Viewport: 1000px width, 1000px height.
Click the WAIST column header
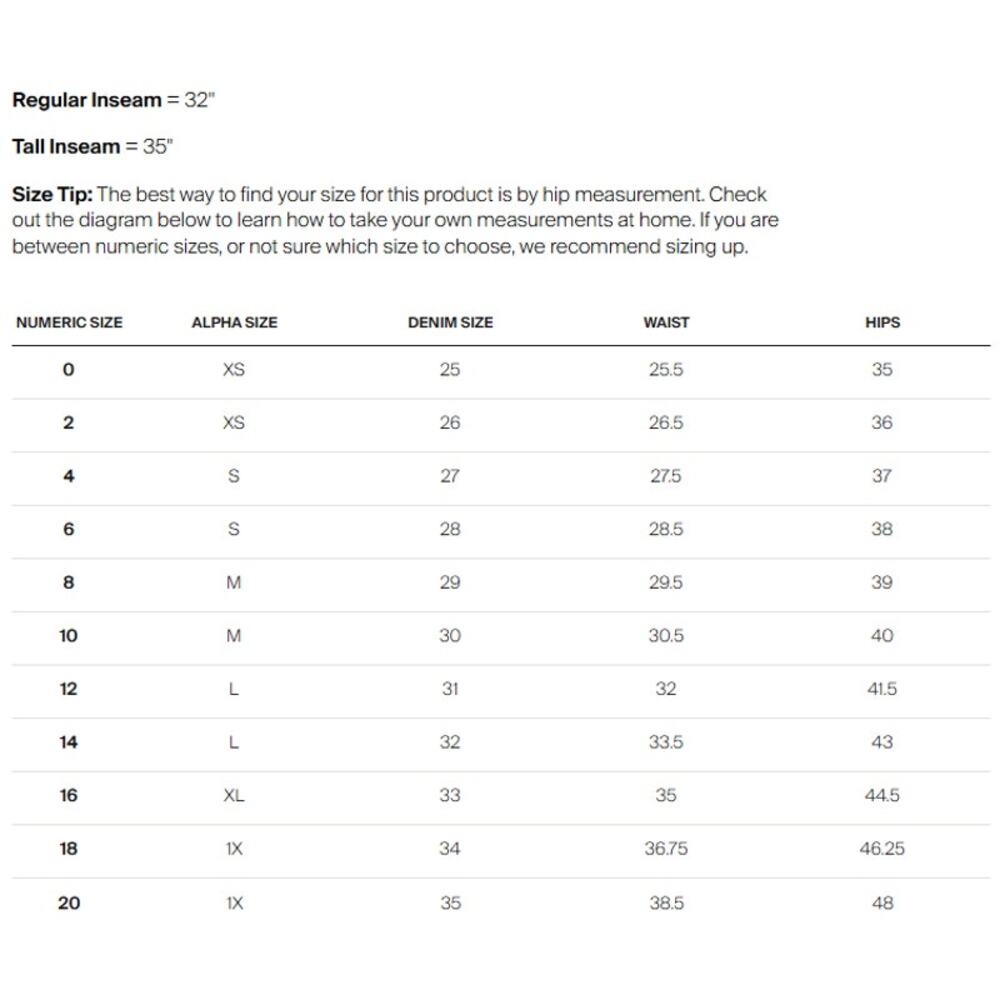[666, 322]
